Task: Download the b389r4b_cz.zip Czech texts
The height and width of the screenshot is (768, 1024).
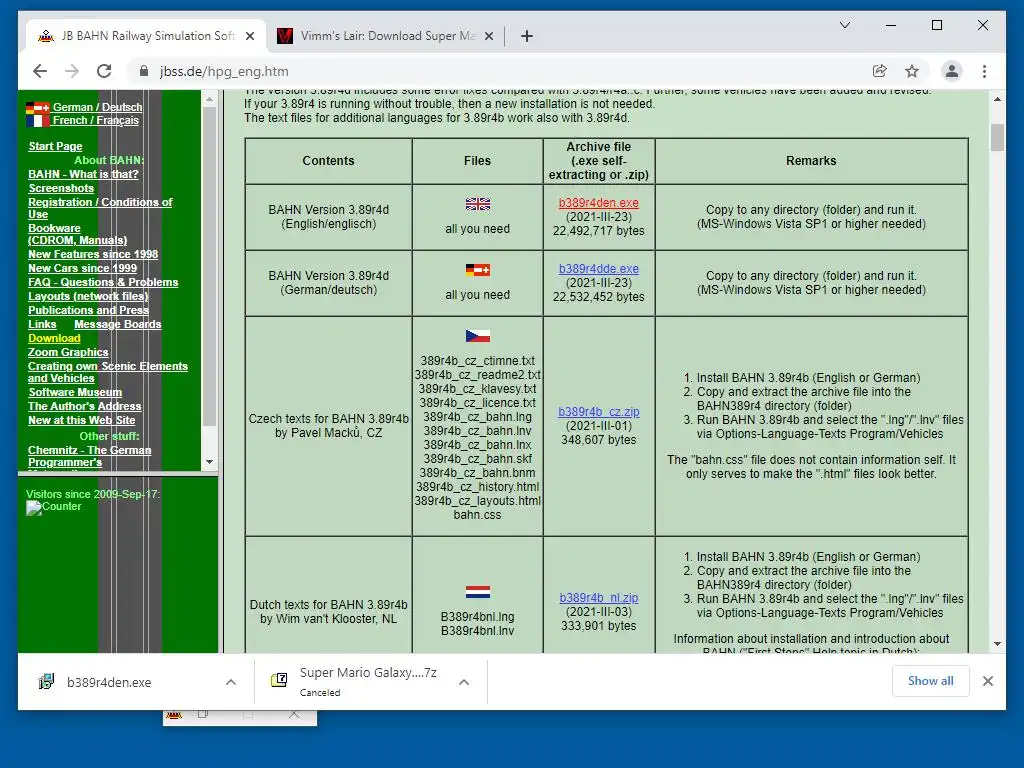Action: [x=598, y=412]
